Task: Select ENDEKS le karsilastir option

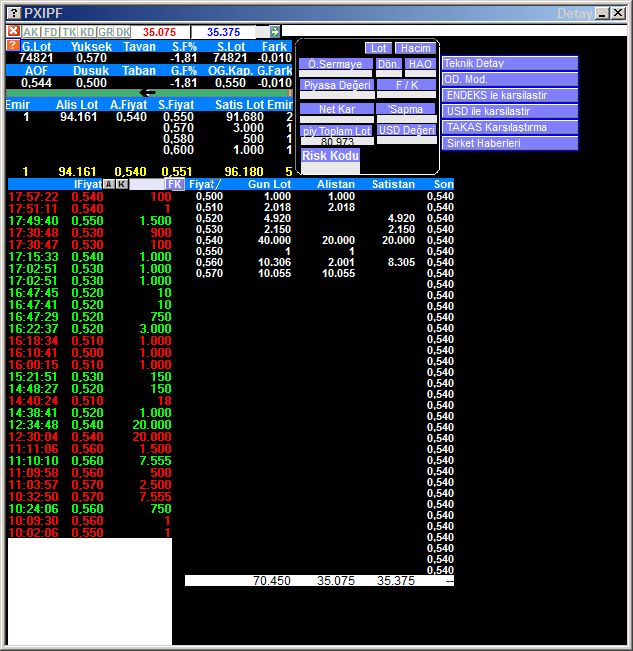Action: pyautogui.click(x=510, y=95)
